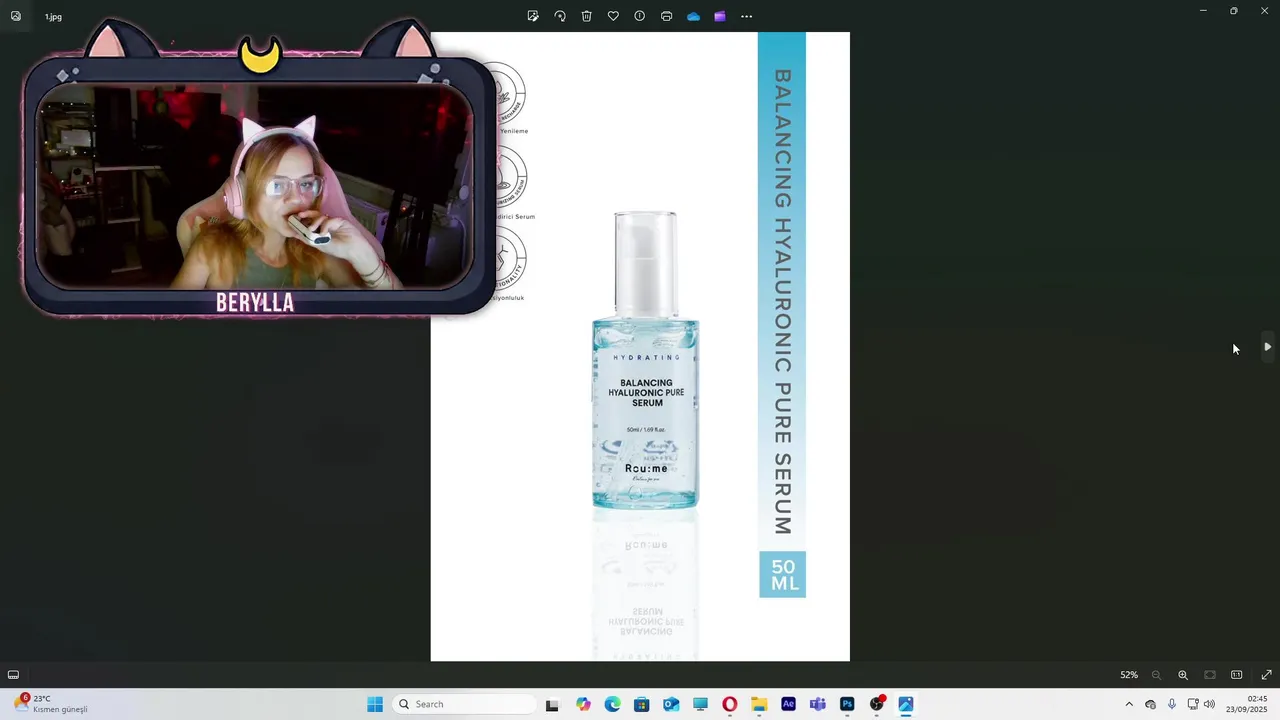Open the purple Clipchamp video icon

point(720,16)
